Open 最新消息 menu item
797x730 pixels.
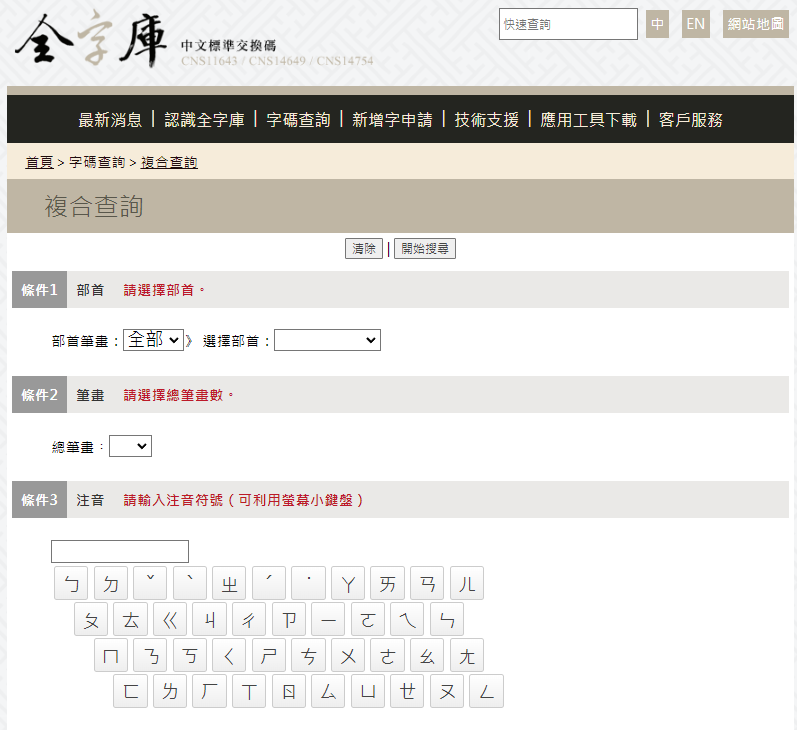tap(110, 120)
